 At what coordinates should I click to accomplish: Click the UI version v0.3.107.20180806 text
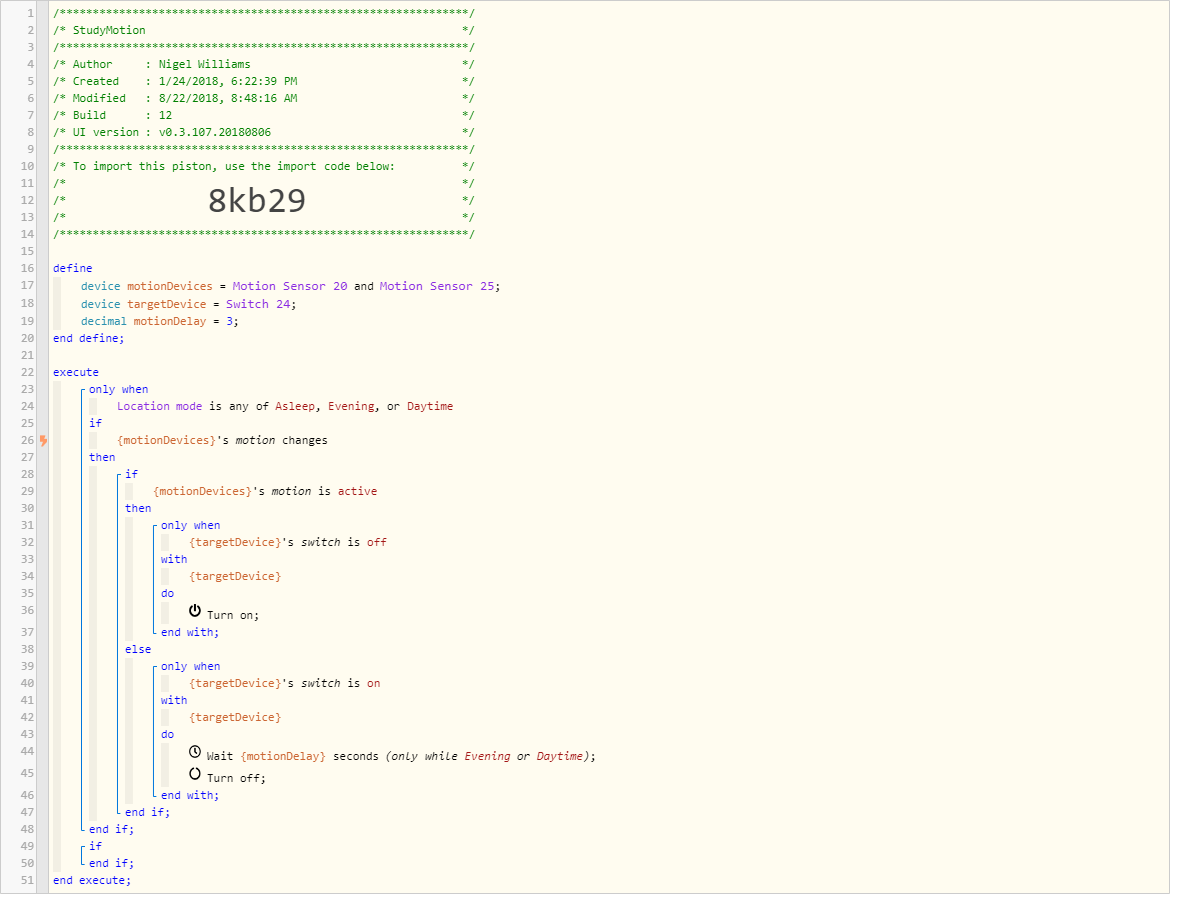215,133
